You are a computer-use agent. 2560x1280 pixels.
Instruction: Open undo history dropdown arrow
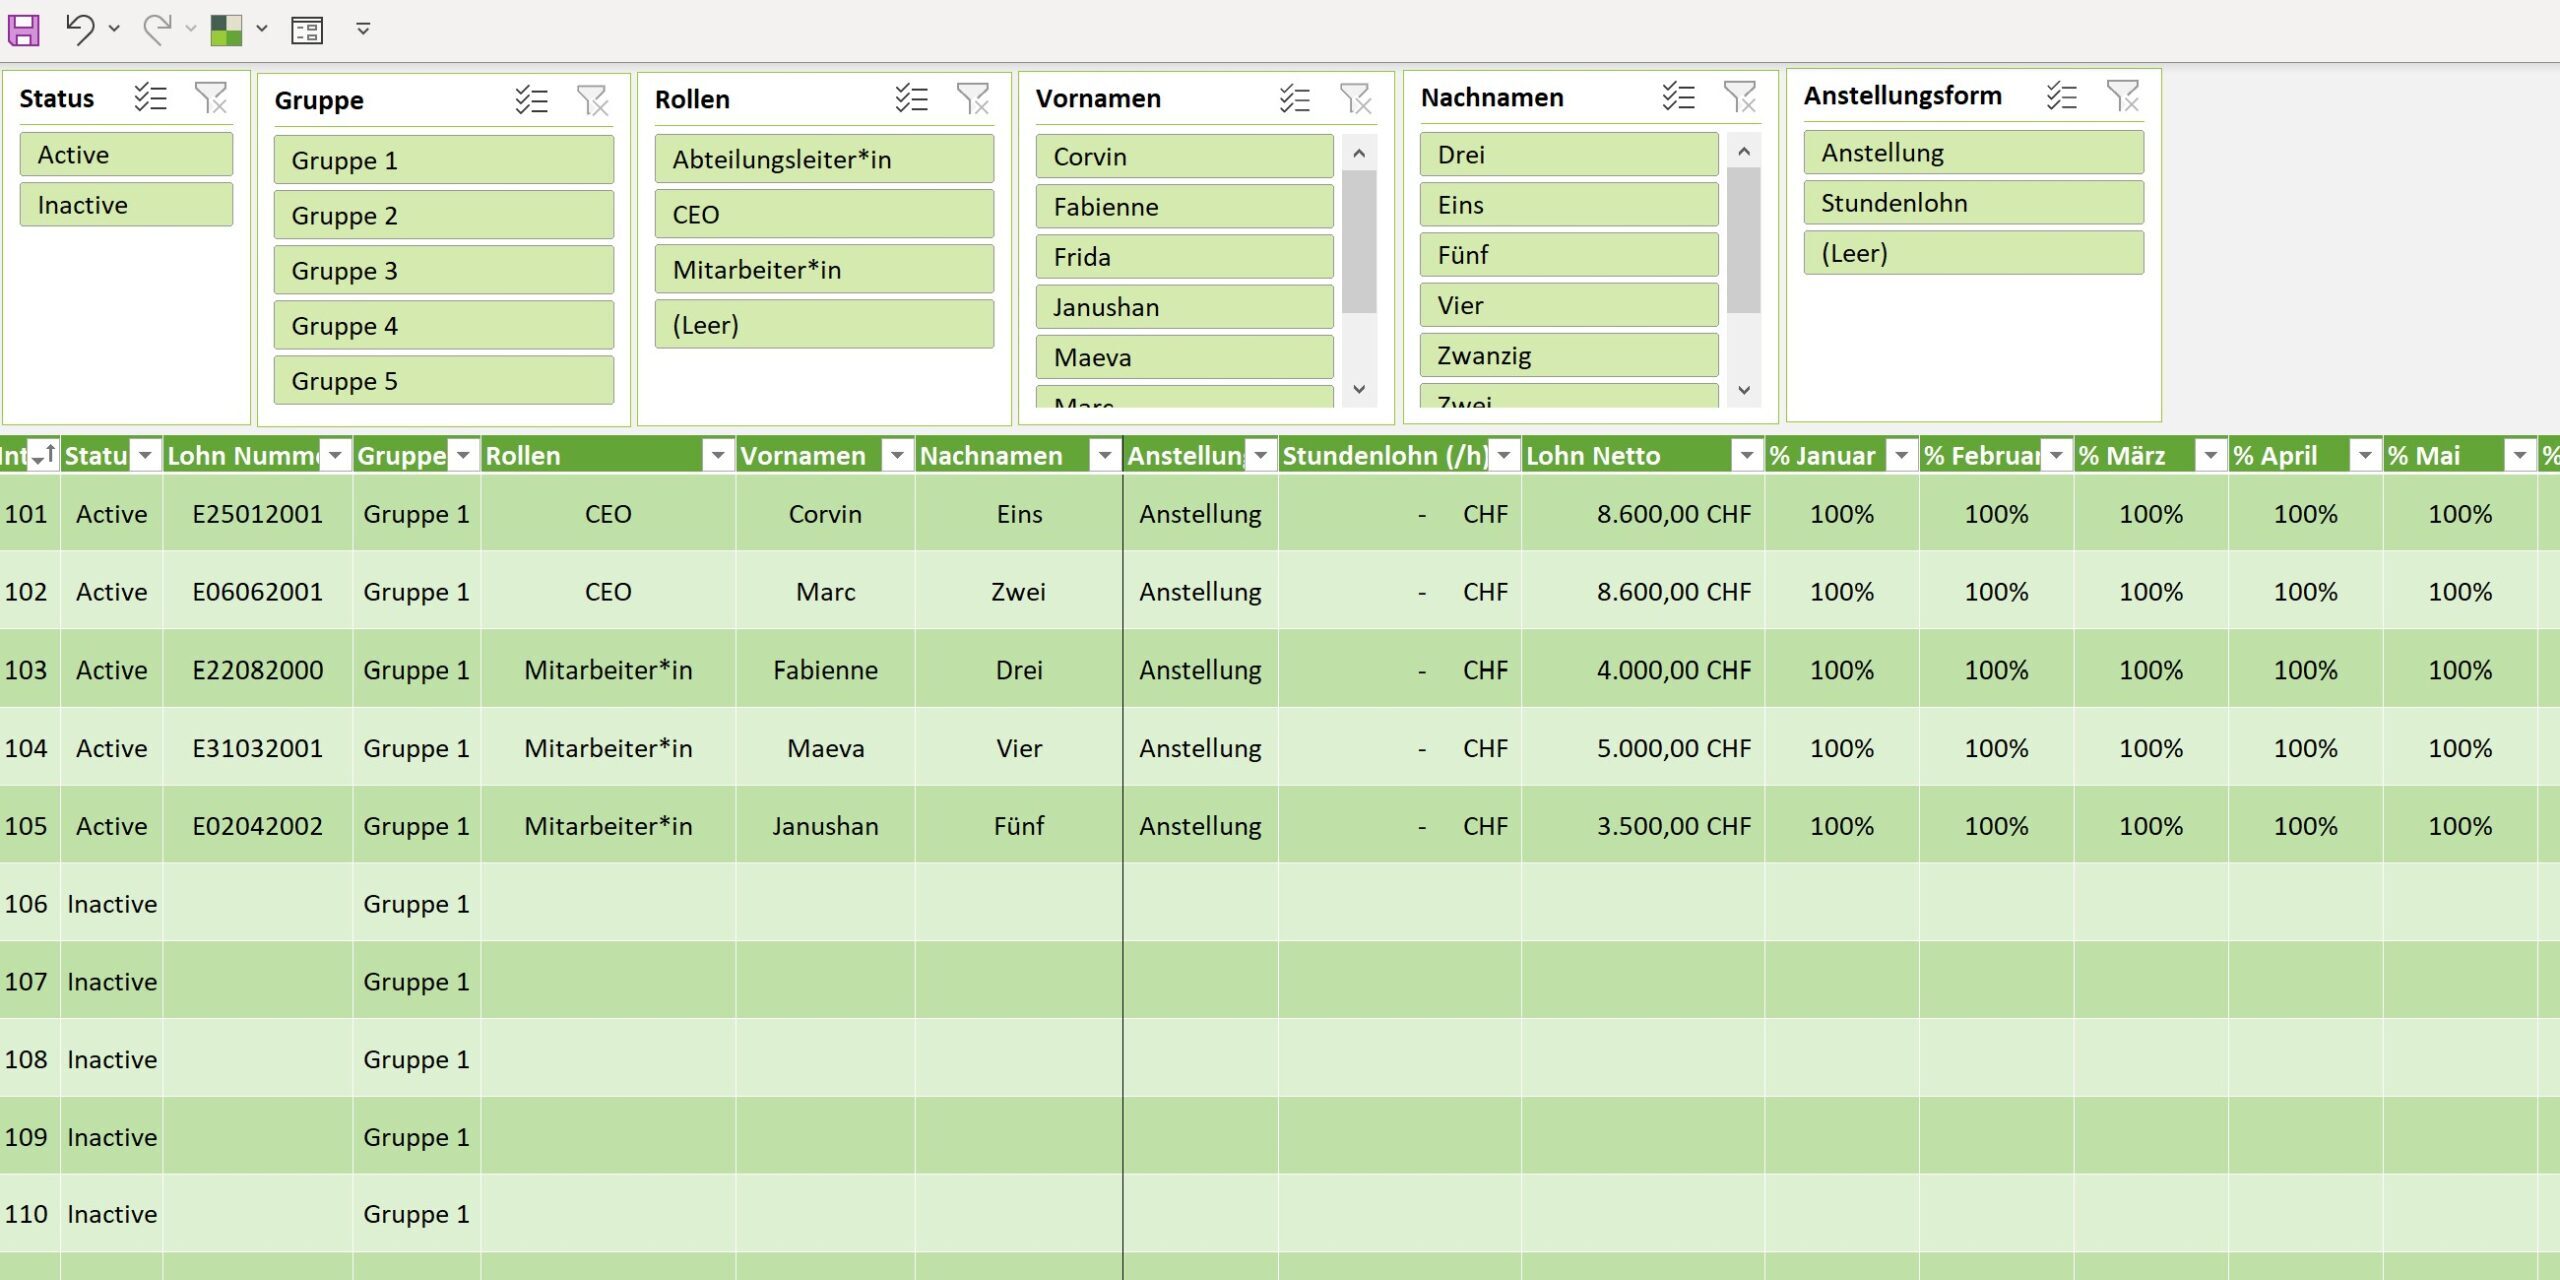point(114,29)
